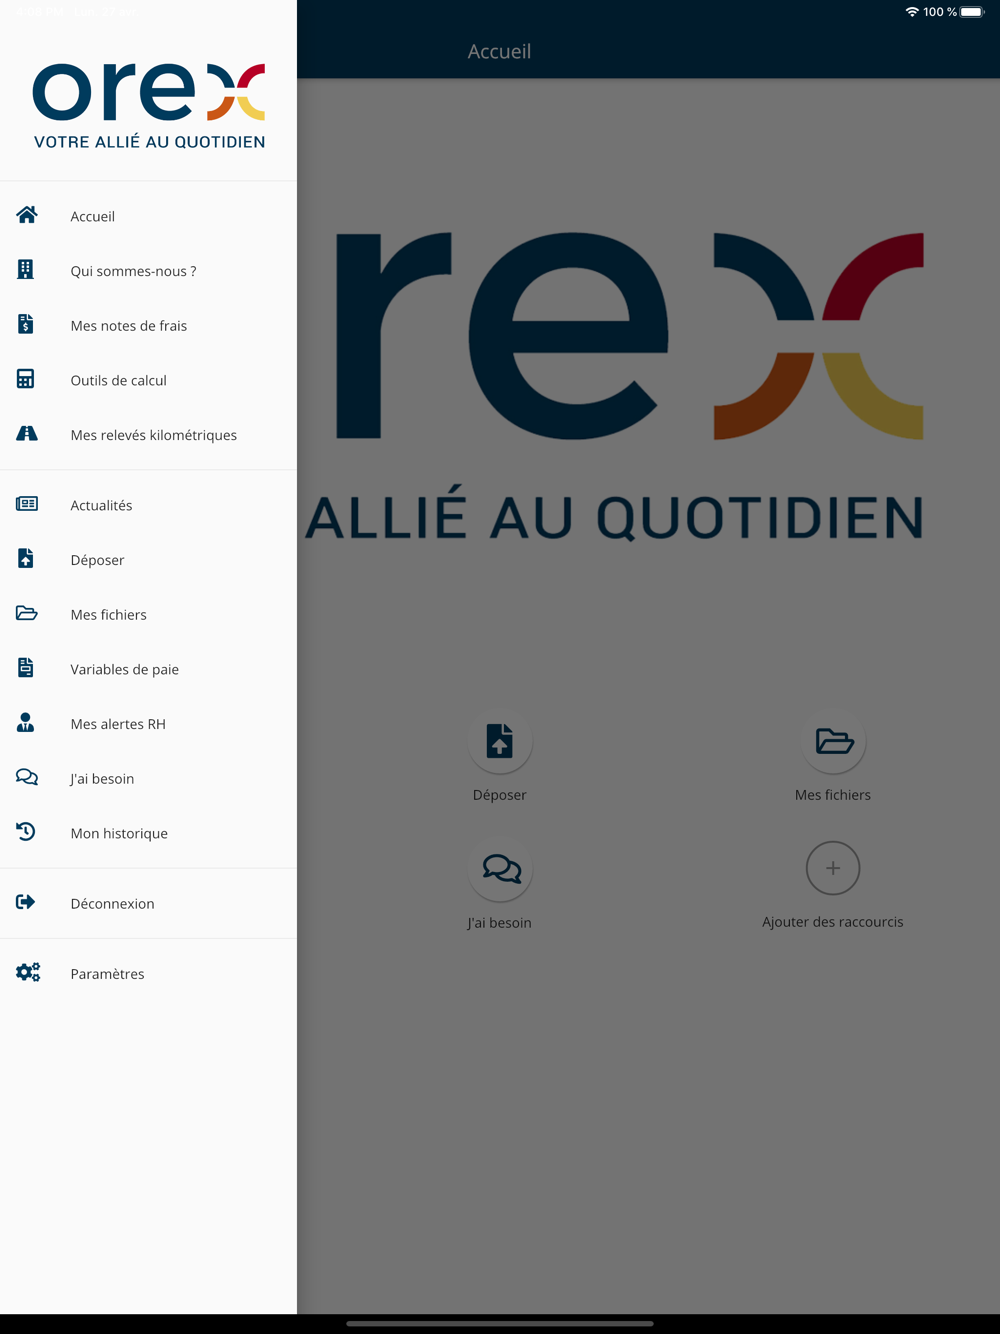Click Déconnexion to log out

click(x=148, y=903)
